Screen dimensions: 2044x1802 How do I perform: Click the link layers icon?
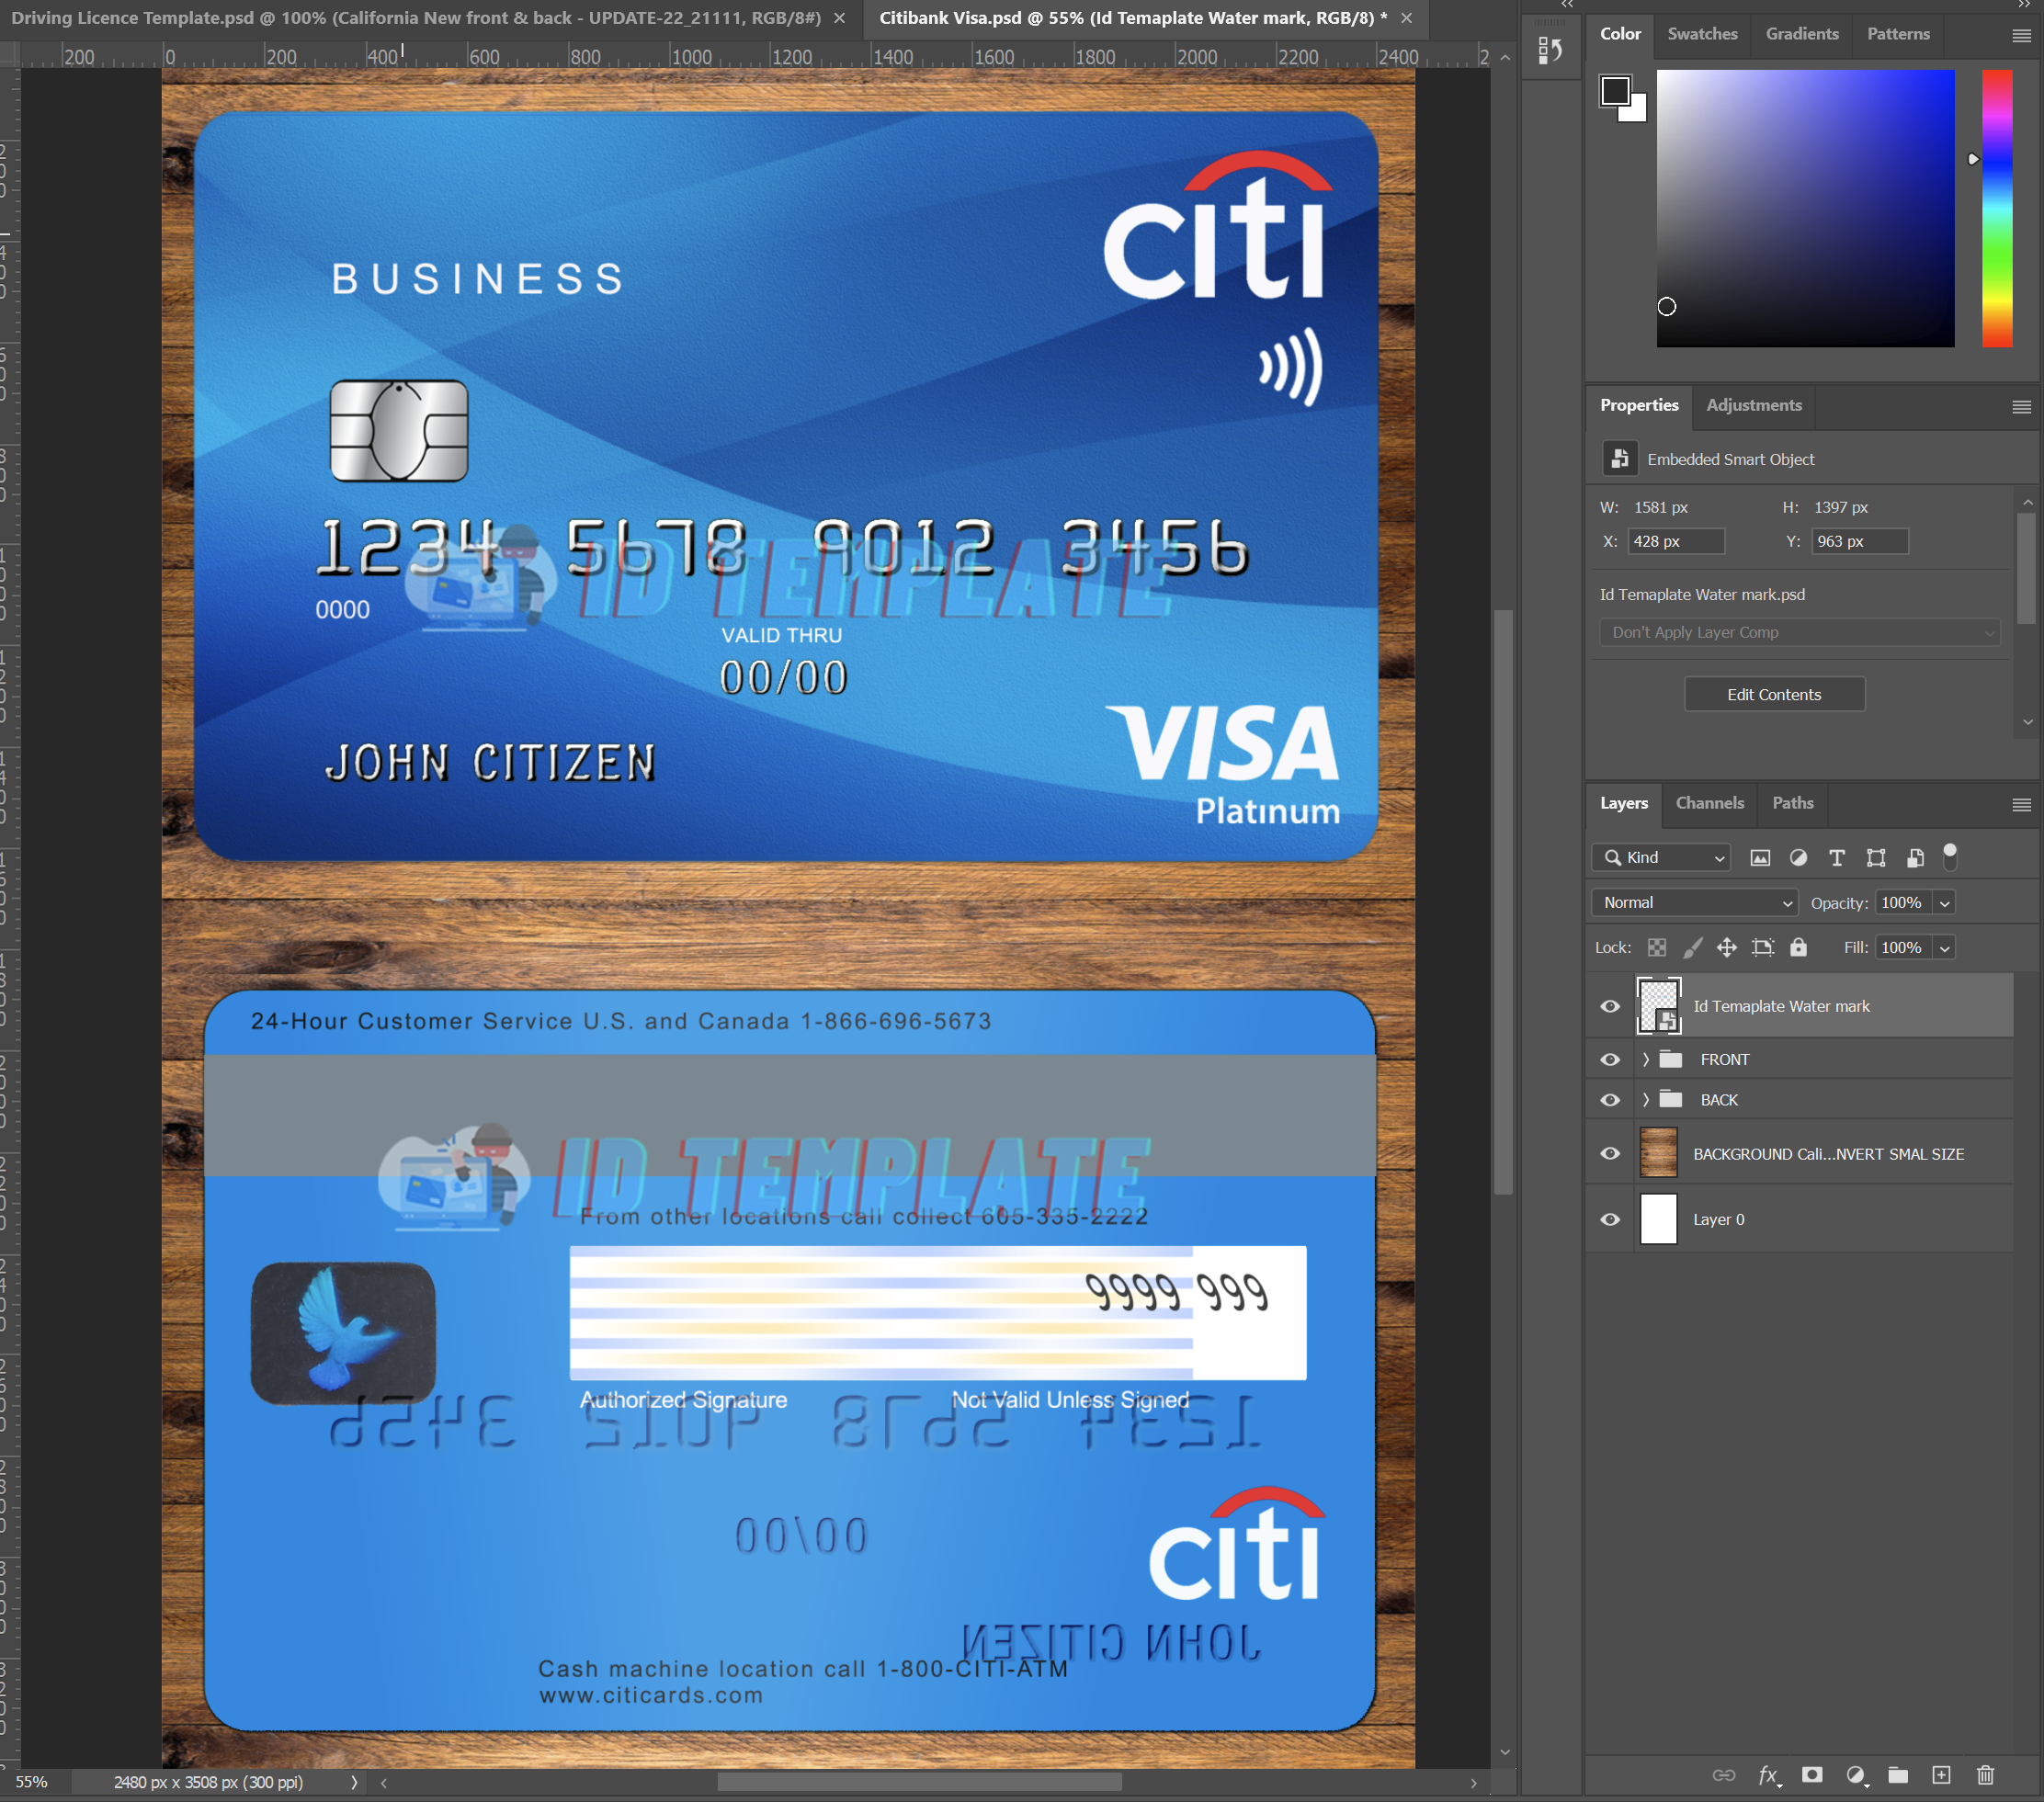[1723, 1775]
